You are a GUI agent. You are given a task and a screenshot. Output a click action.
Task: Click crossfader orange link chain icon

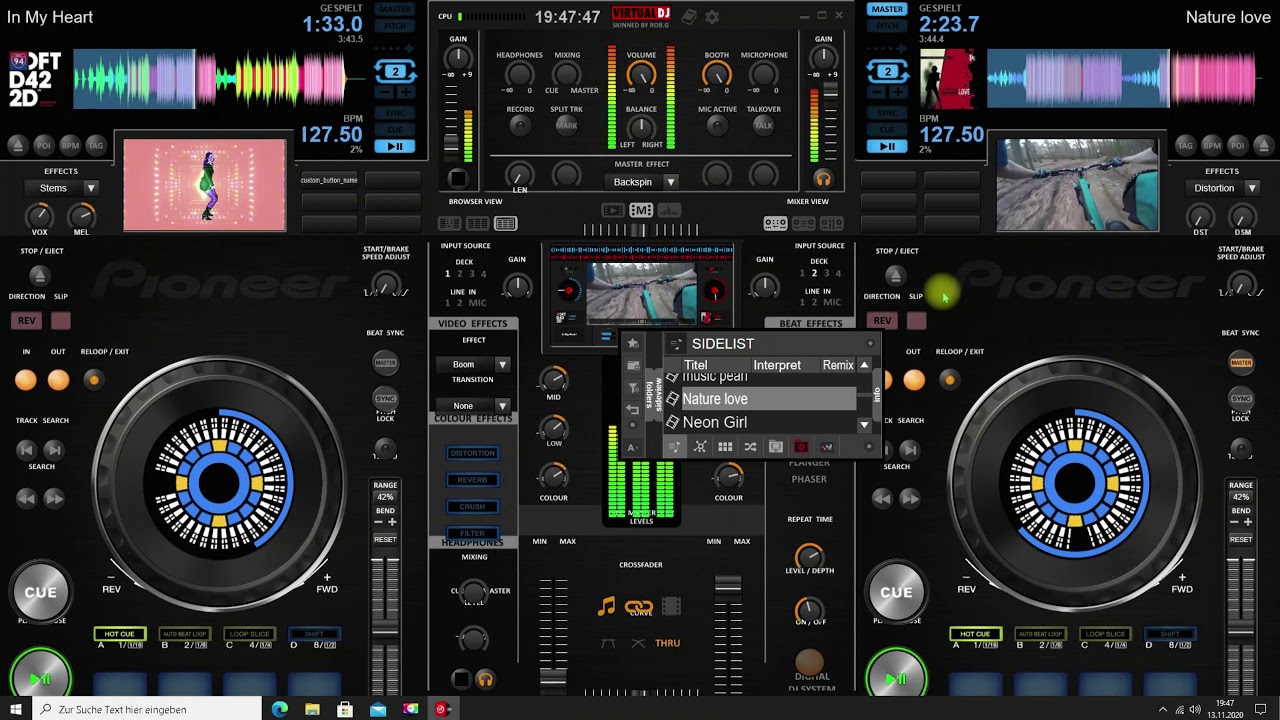638,607
